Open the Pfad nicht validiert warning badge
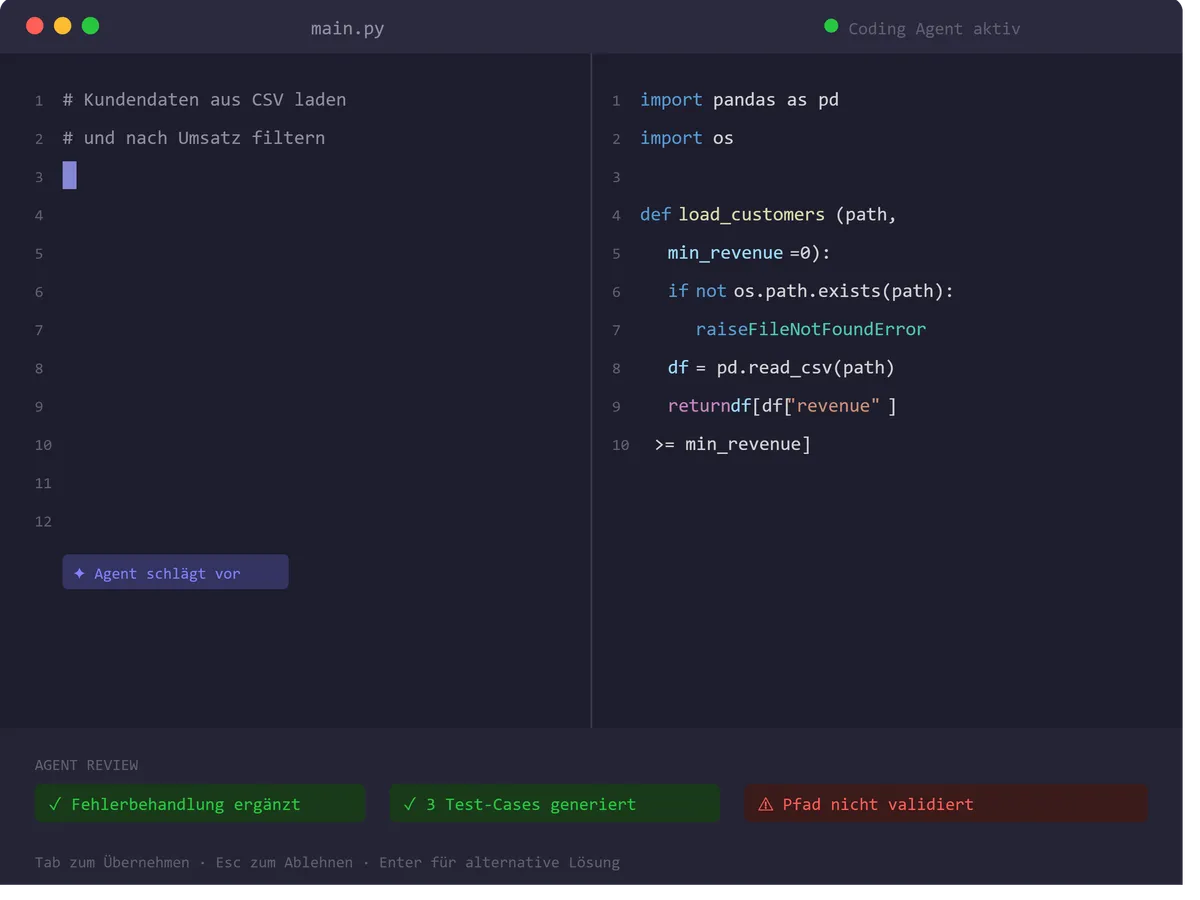This screenshot has height=900, width=1200. 946,804
